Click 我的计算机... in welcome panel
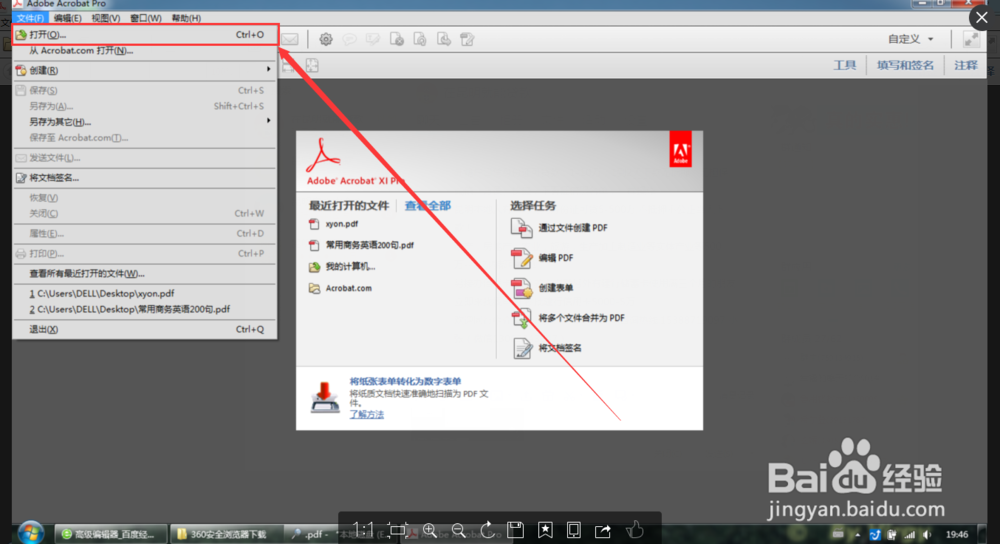The width and height of the screenshot is (1000, 544). pos(350,267)
